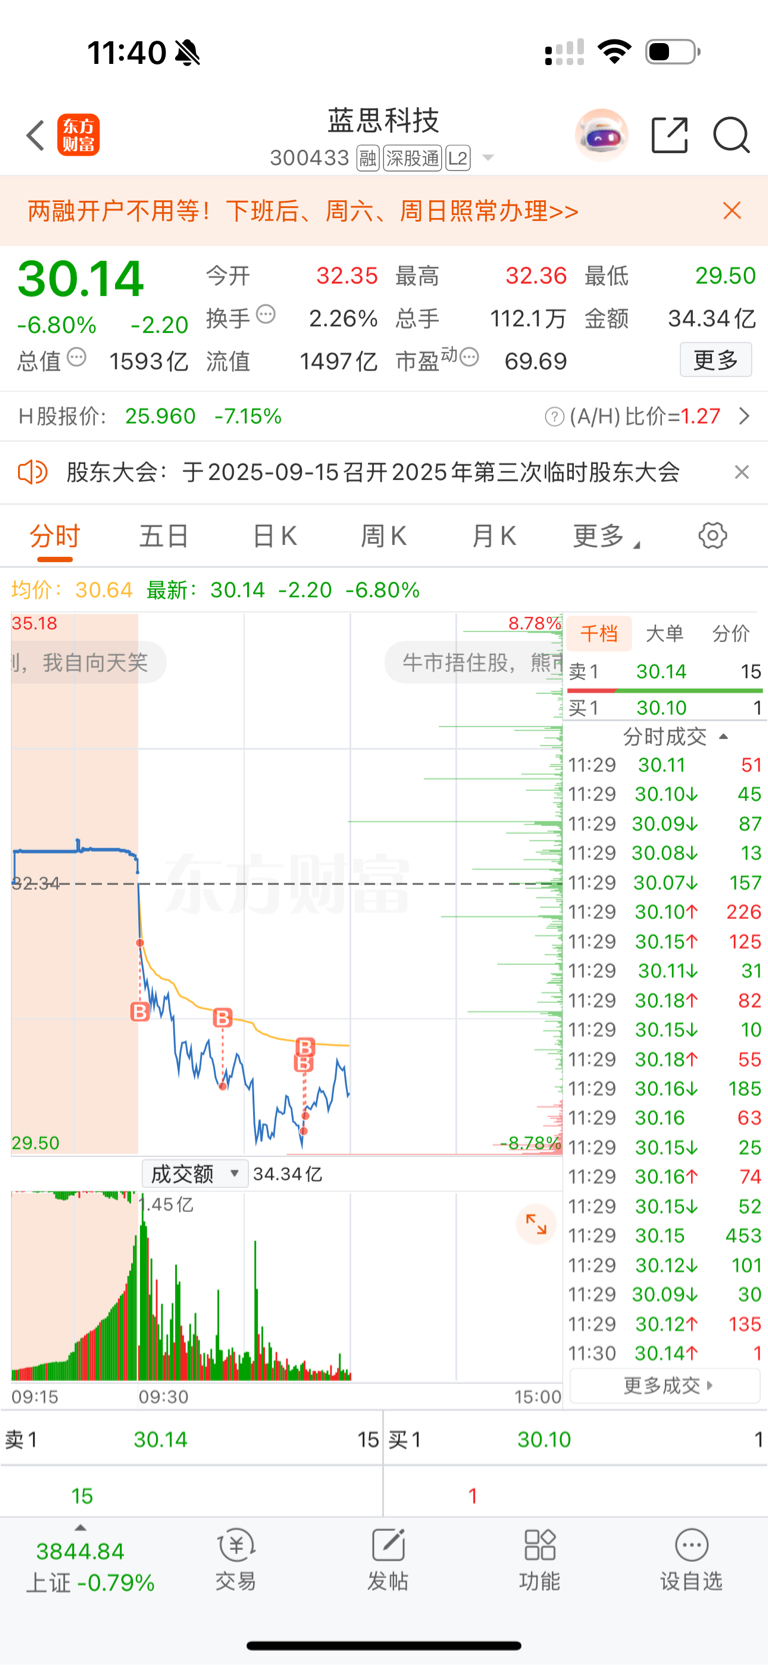Expand H股 price details chevron
The image size is (768, 1665).
click(744, 416)
